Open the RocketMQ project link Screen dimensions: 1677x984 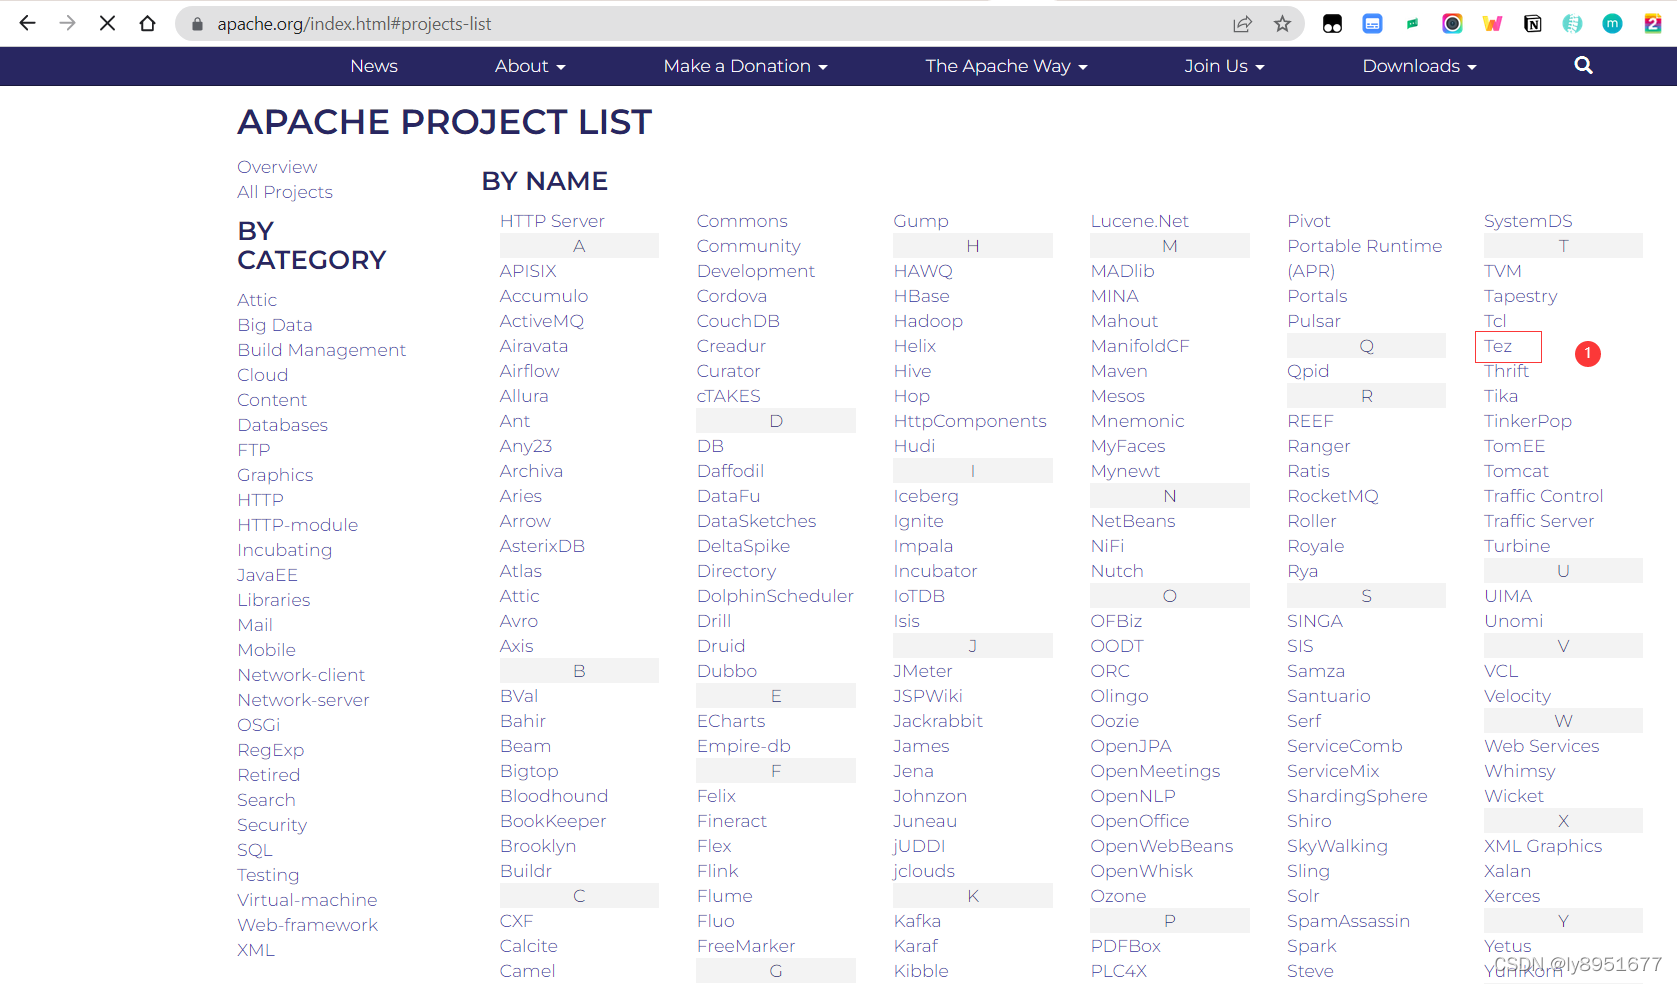pos(1333,496)
